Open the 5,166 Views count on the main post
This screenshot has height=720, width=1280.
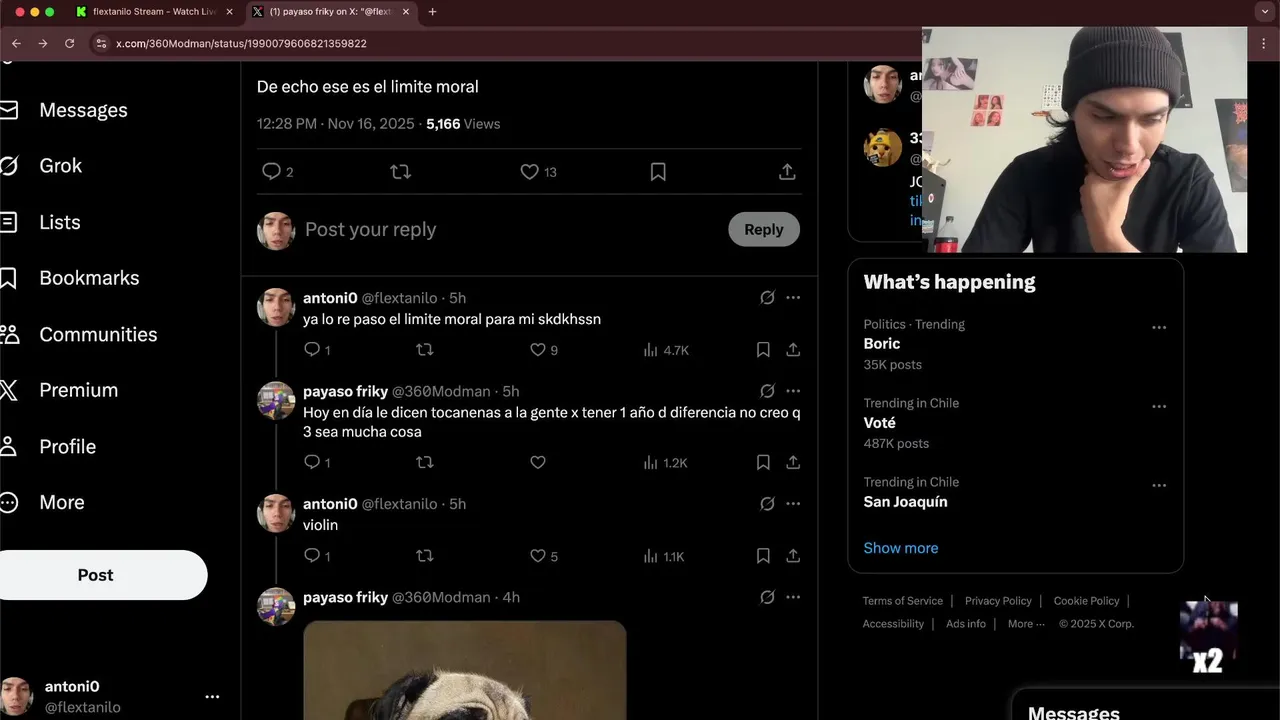click(x=463, y=124)
